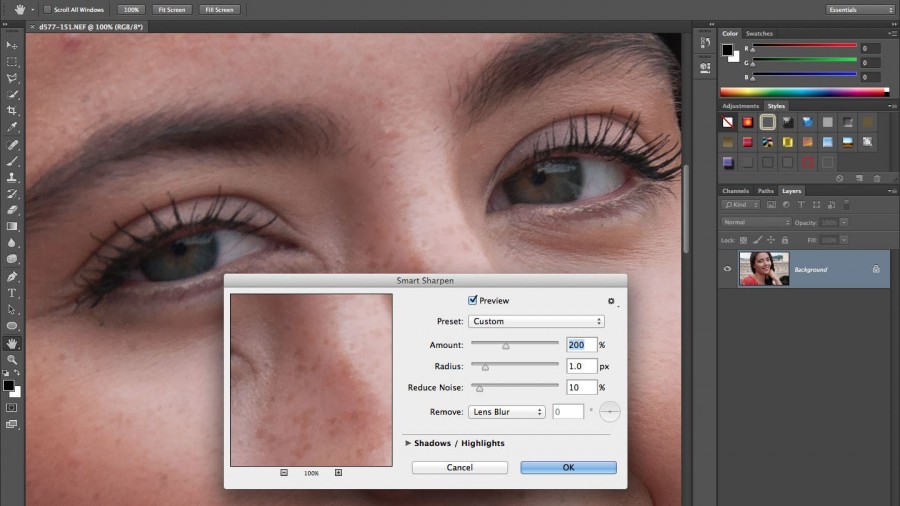The height and width of the screenshot is (506, 900).
Task: Toggle Quick Mask mode icon
Action: pos(11,408)
